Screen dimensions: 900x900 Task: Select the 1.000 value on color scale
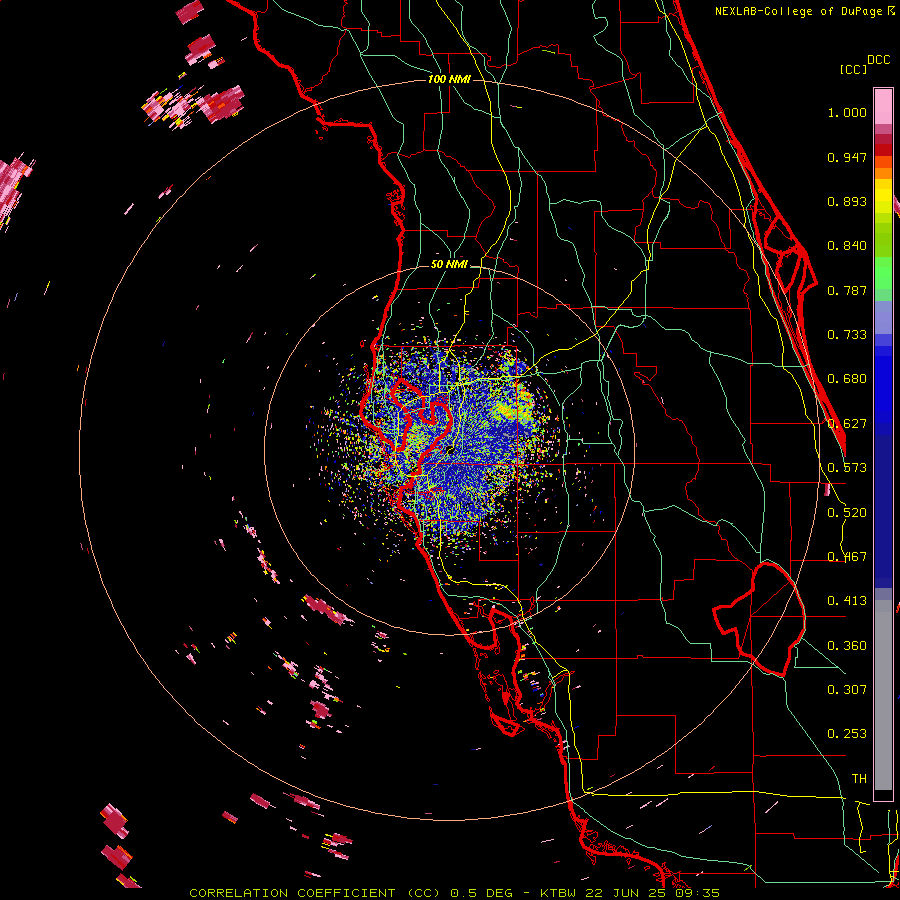pyautogui.click(x=847, y=112)
